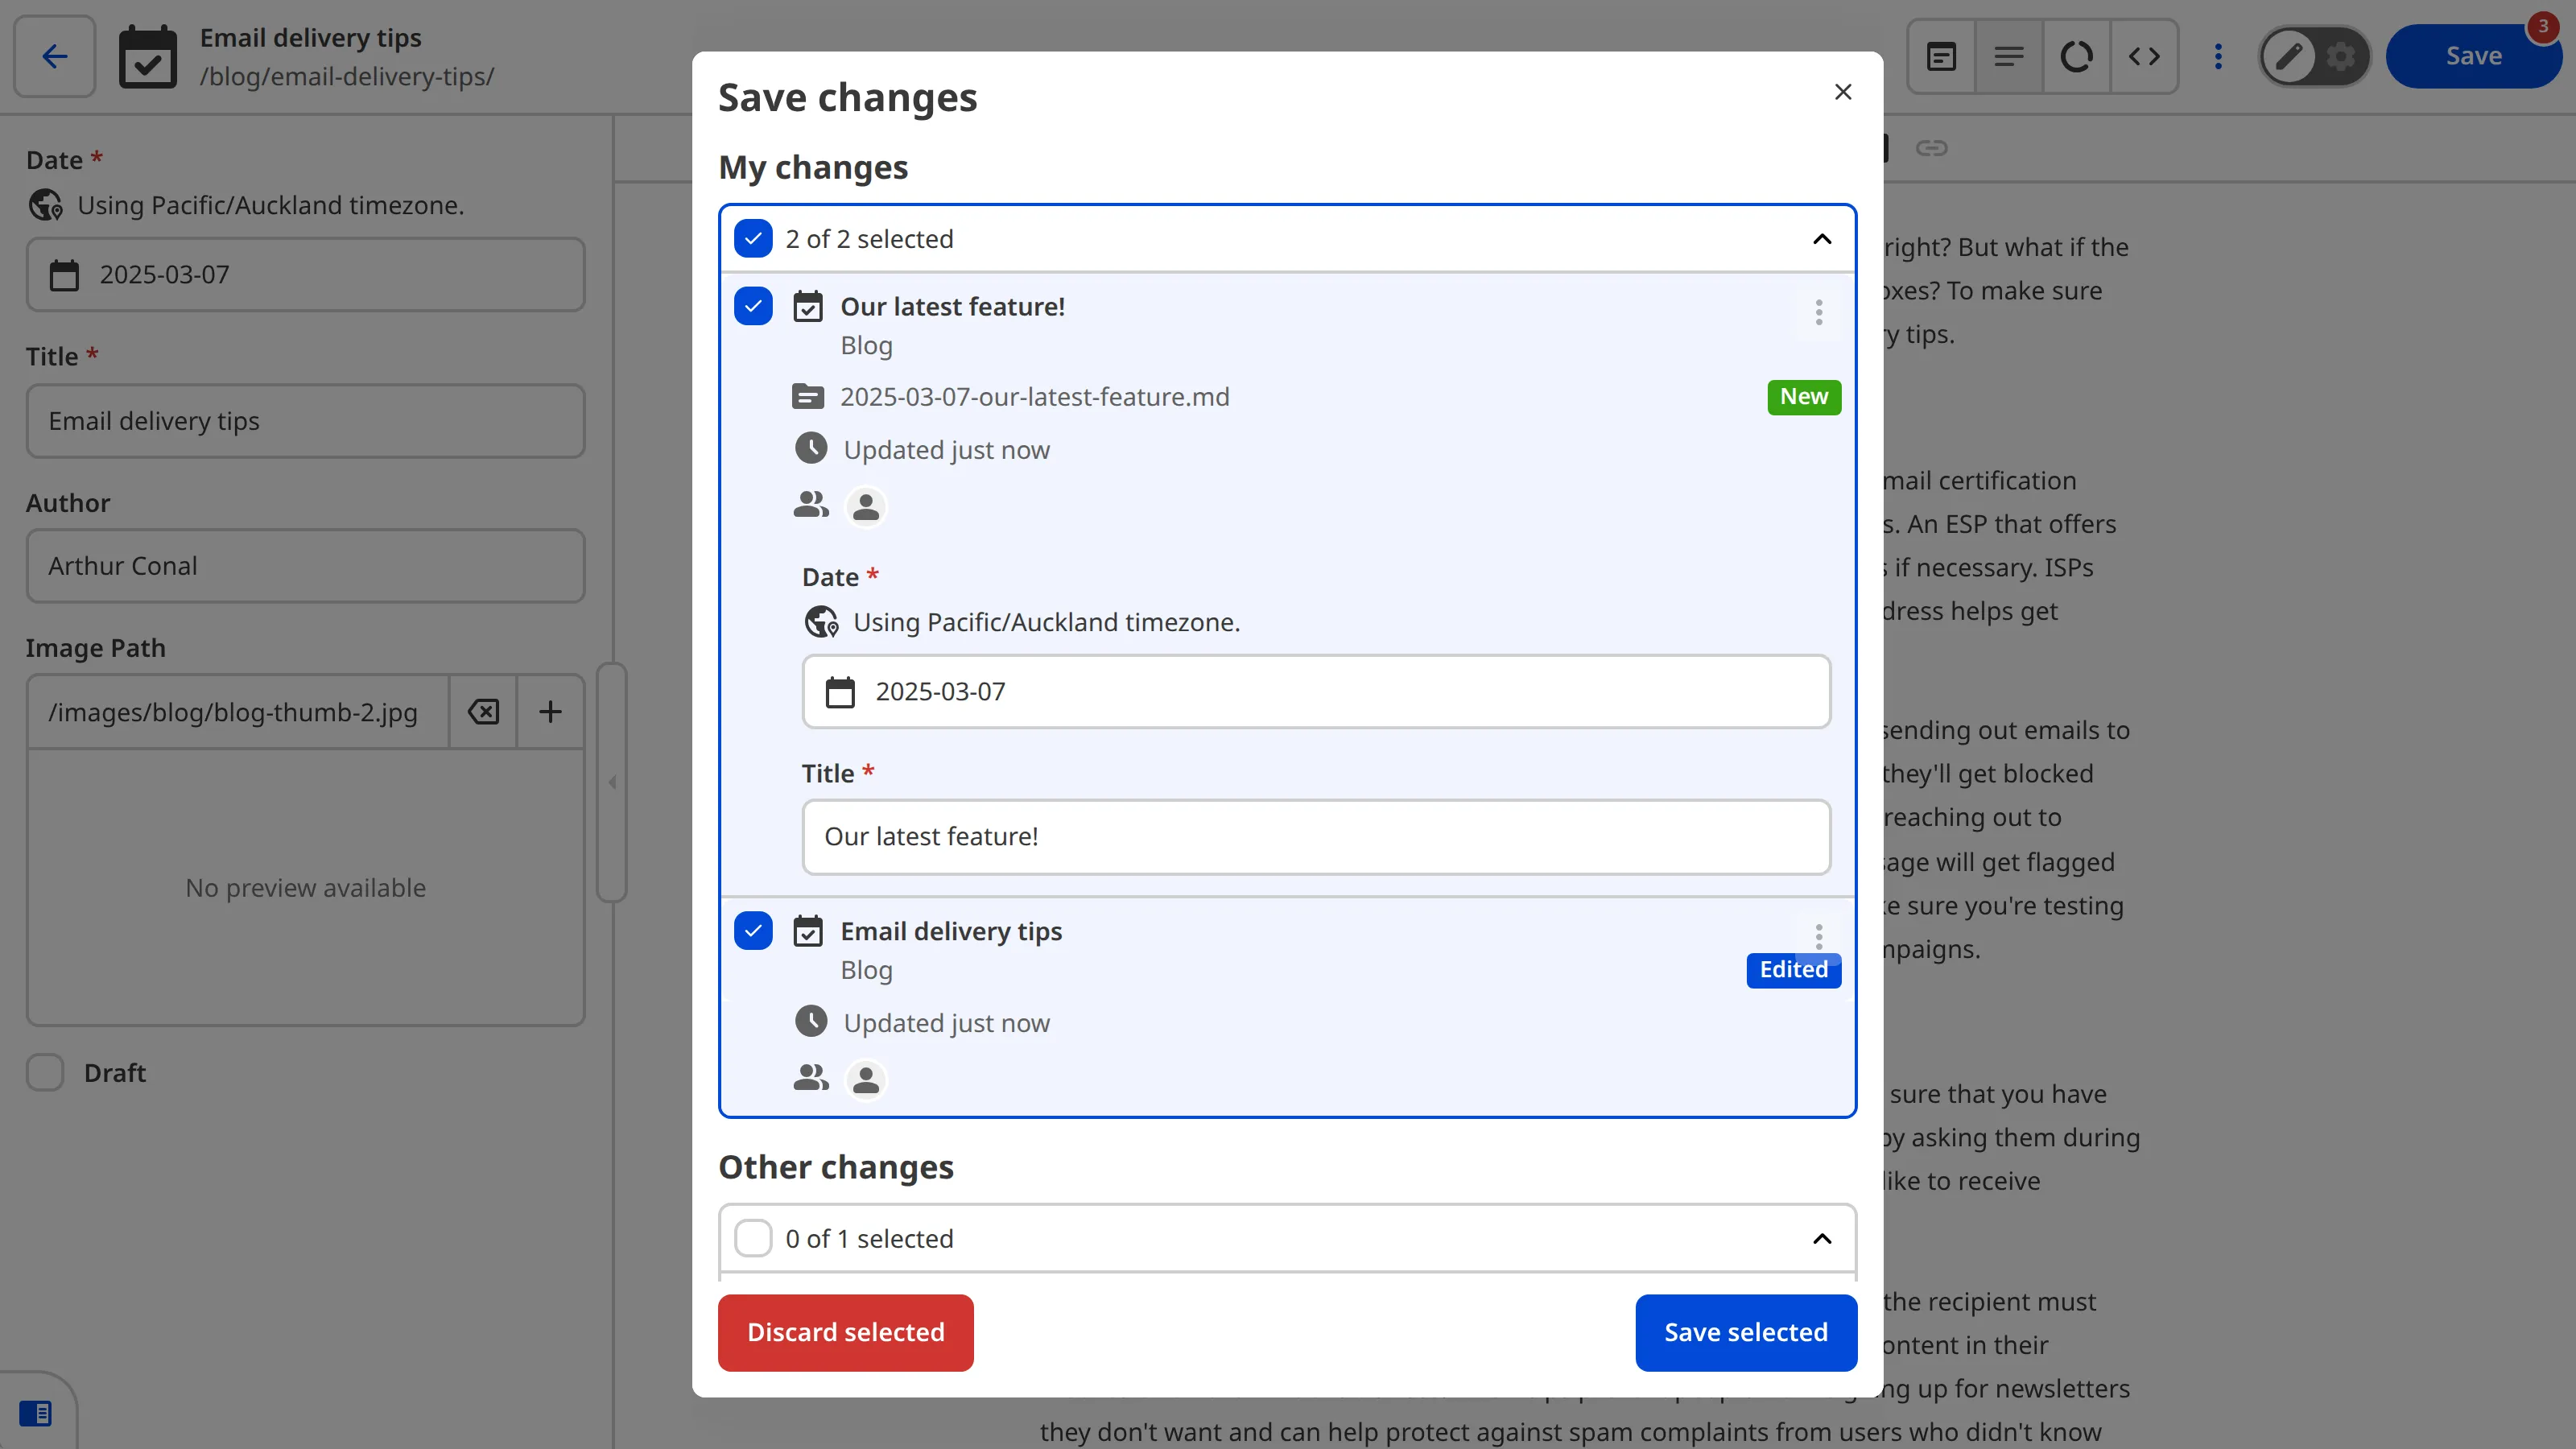2576x1449 pixels.
Task: Toggle the Draft checkbox
Action: click(45, 1072)
